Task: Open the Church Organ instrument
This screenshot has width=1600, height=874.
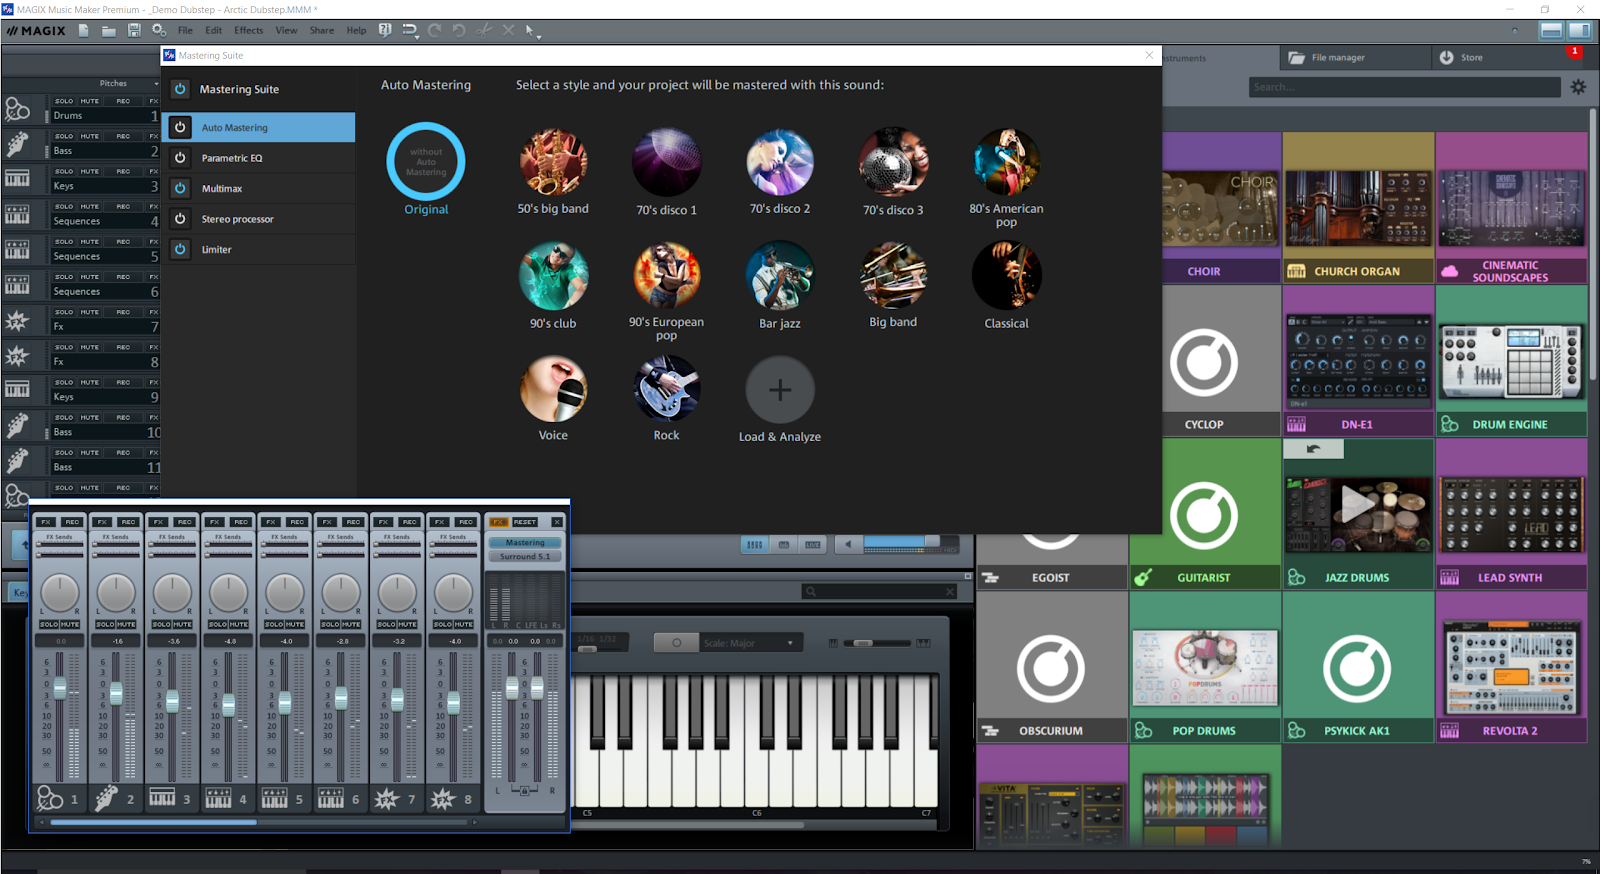Action: click(x=1358, y=208)
